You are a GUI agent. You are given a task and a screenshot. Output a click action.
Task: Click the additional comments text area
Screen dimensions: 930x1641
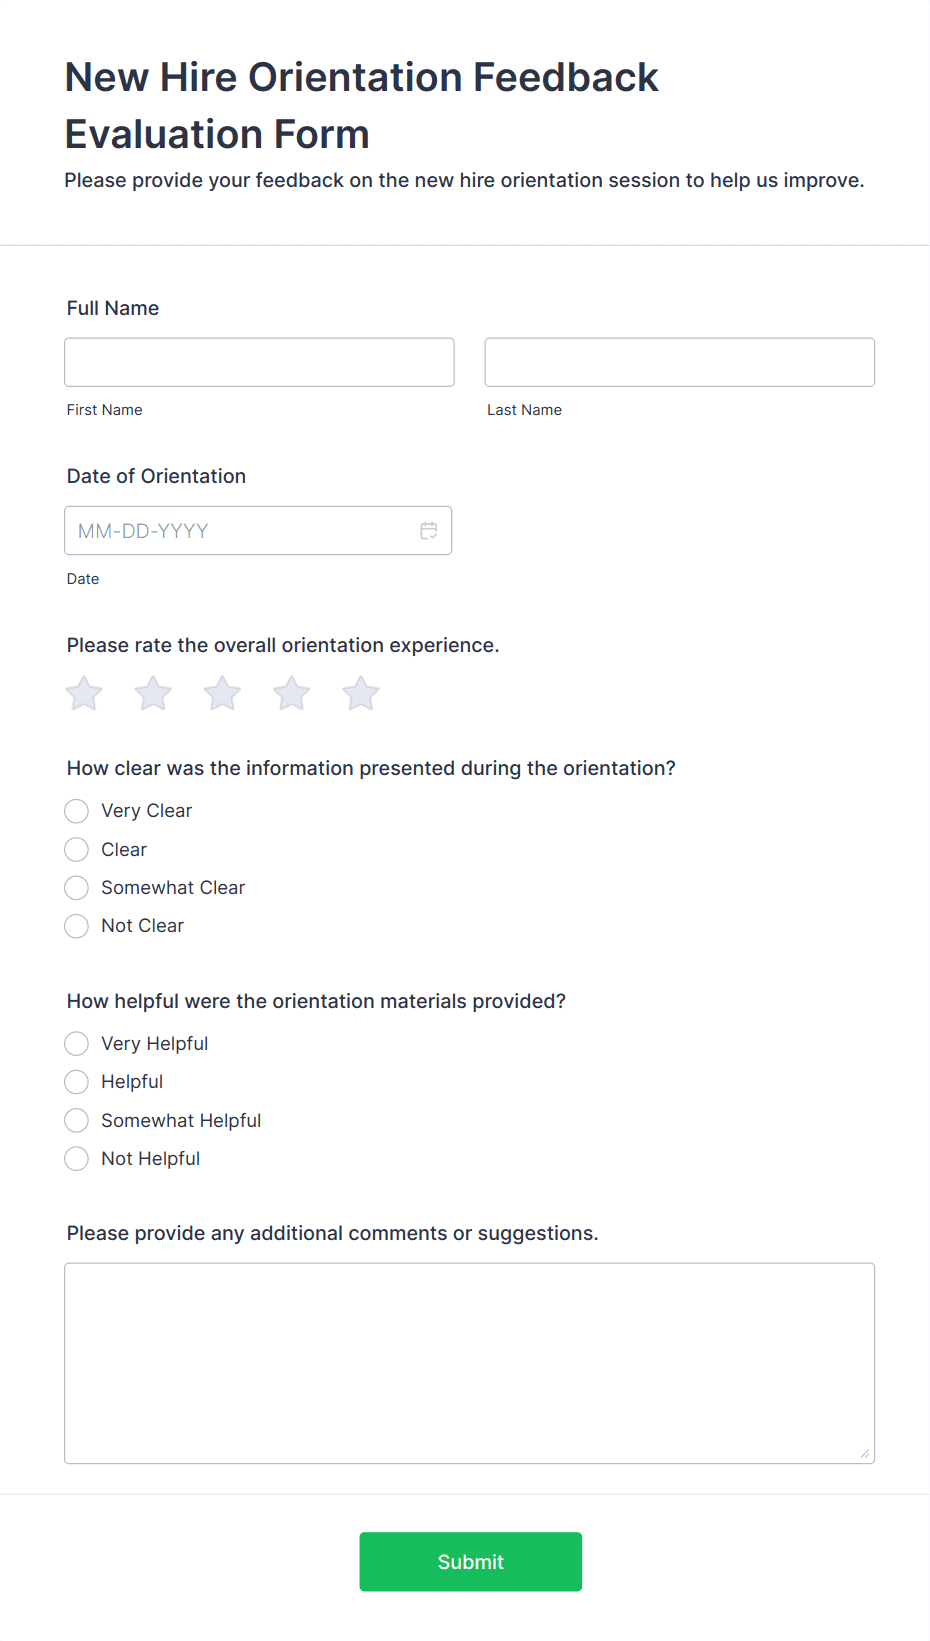pyautogui.click(x=469, y=1363)
